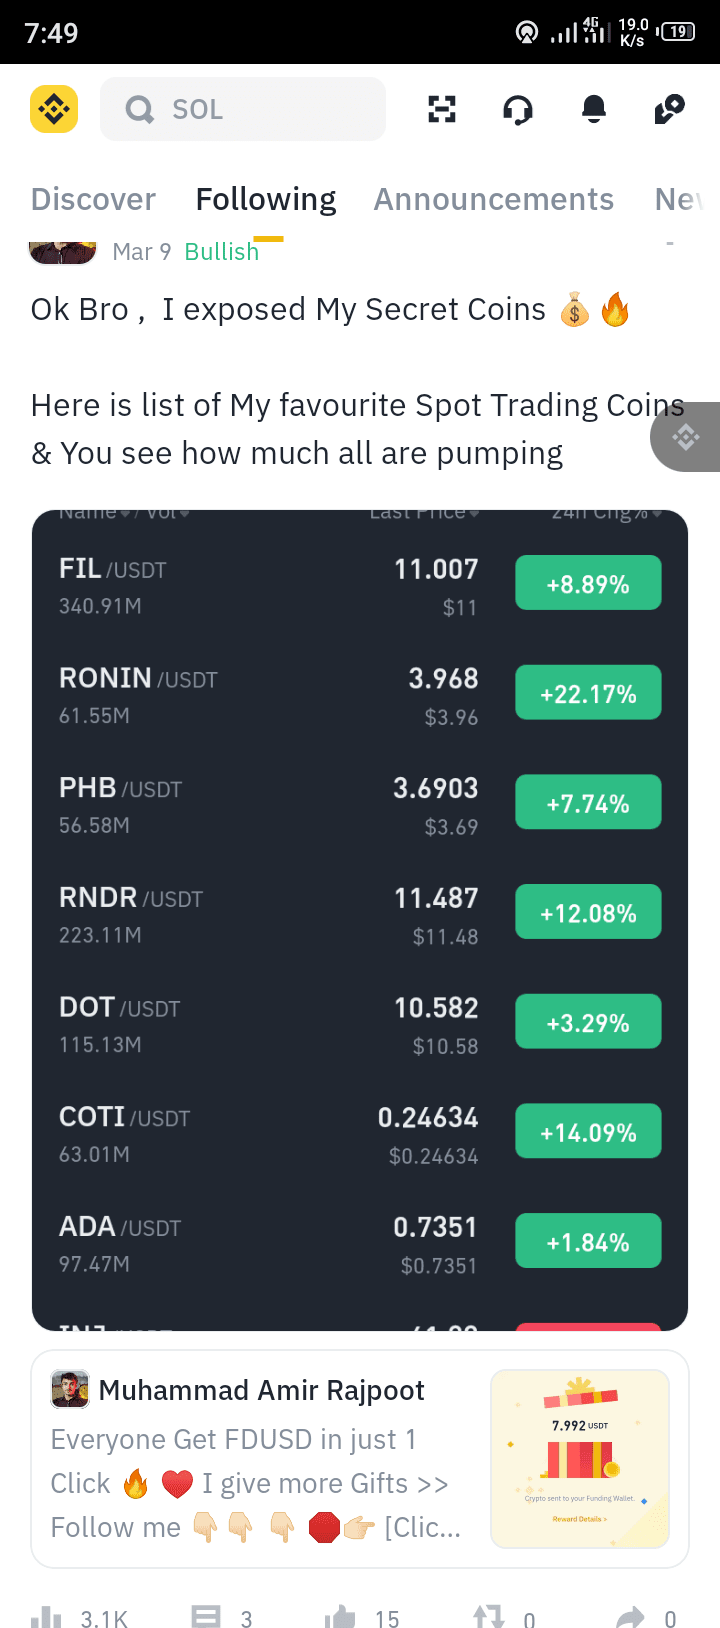Tap the rocket launch icon

pos(669,109)
